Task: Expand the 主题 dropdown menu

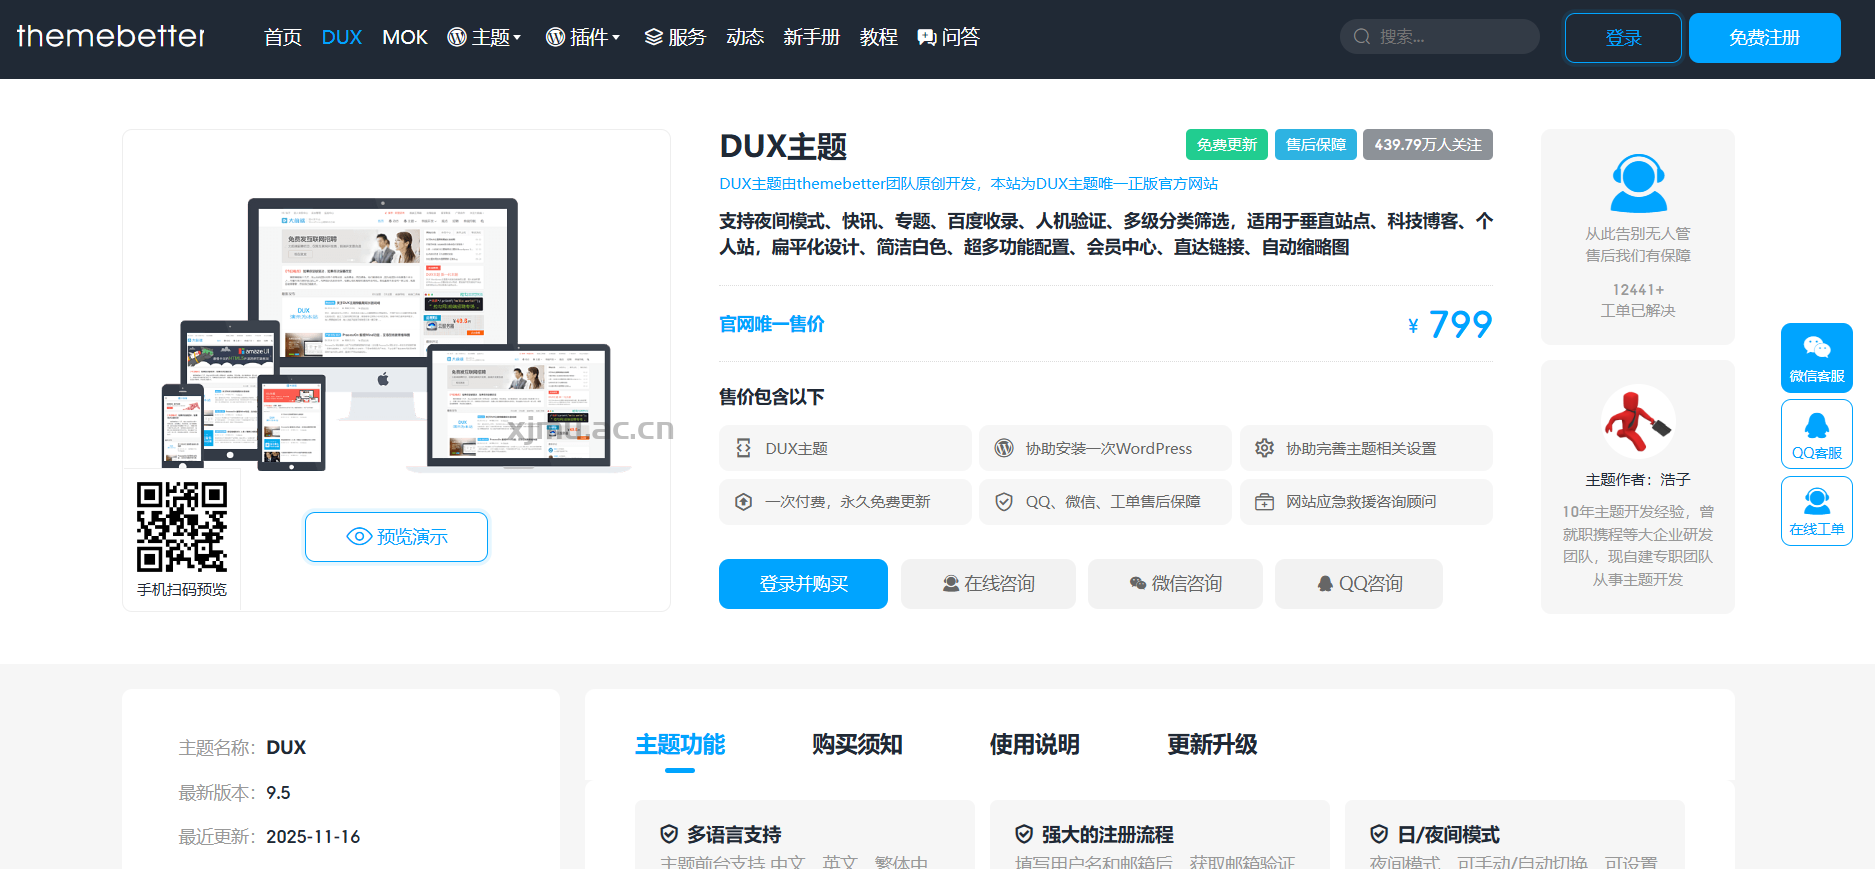Action: point(484,38)
